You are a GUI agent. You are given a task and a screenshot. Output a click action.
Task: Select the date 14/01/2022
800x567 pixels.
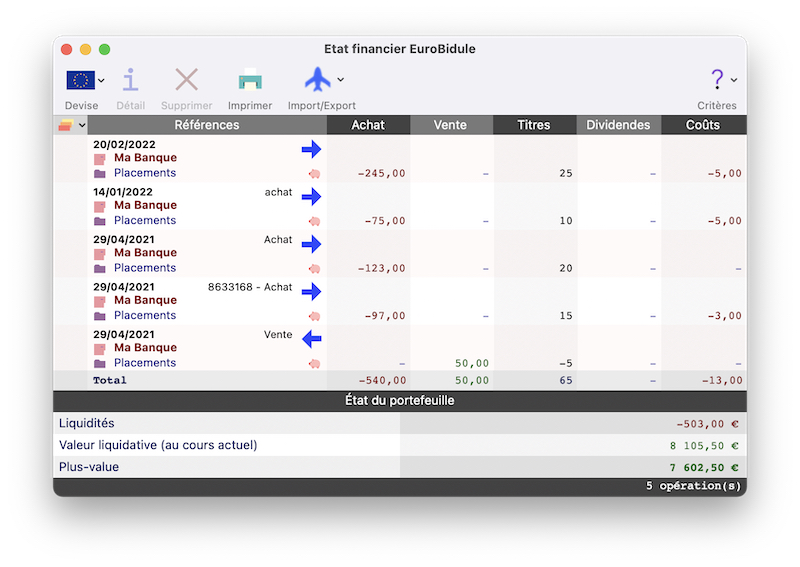click(123, 192)
